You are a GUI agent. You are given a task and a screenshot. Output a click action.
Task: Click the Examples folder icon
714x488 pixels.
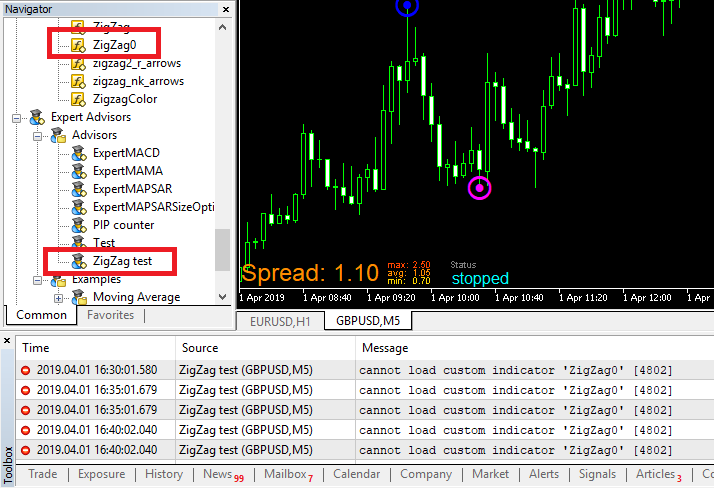coord(58,280)
